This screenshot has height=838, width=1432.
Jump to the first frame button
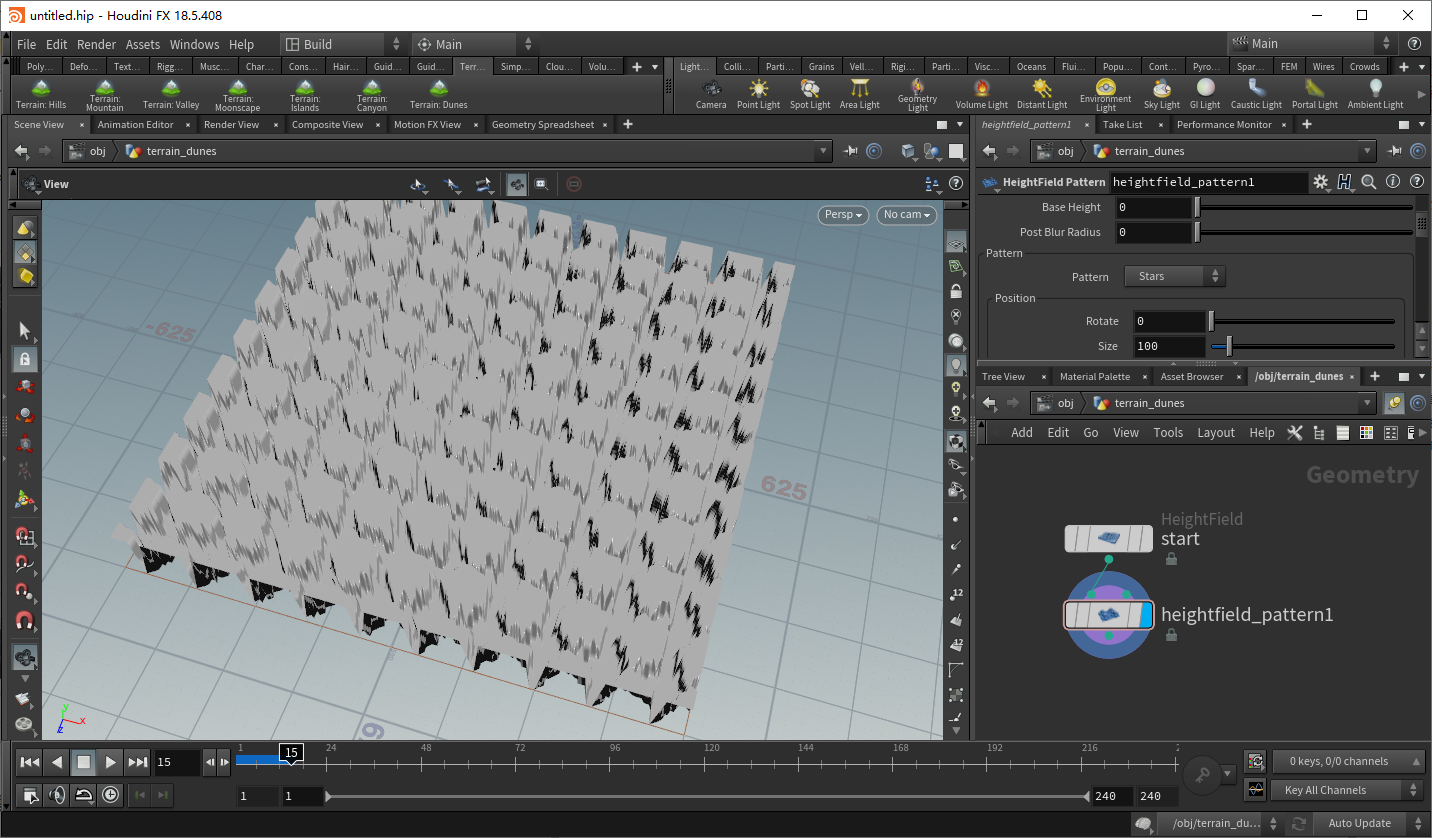coord(30,762)
